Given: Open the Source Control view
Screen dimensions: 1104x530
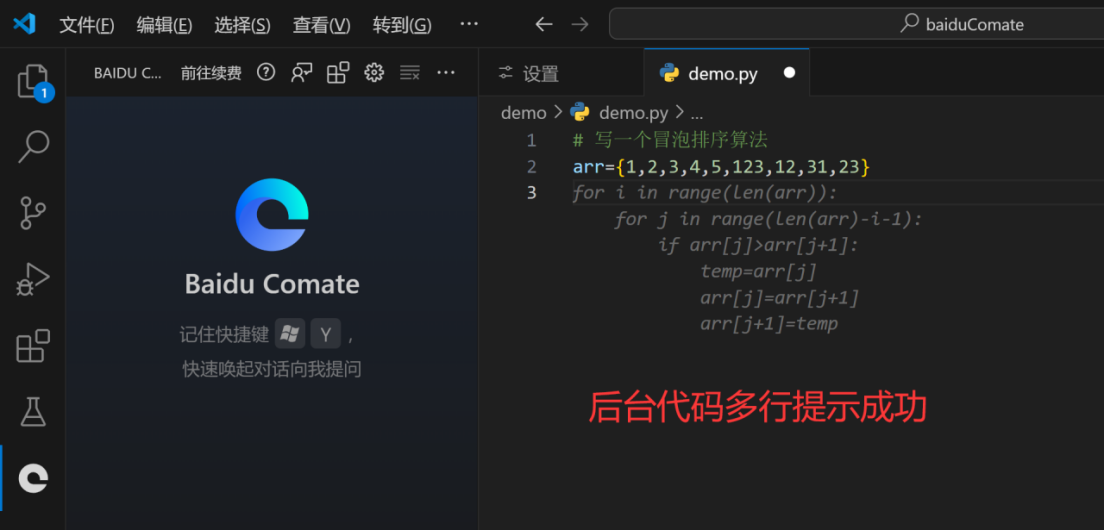Looking at the screenshot, I should click(x=33, y=213).
